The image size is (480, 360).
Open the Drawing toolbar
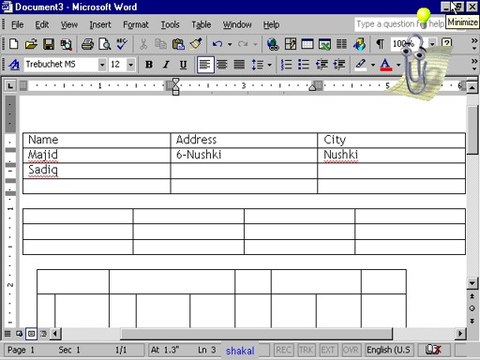(359, 44)
